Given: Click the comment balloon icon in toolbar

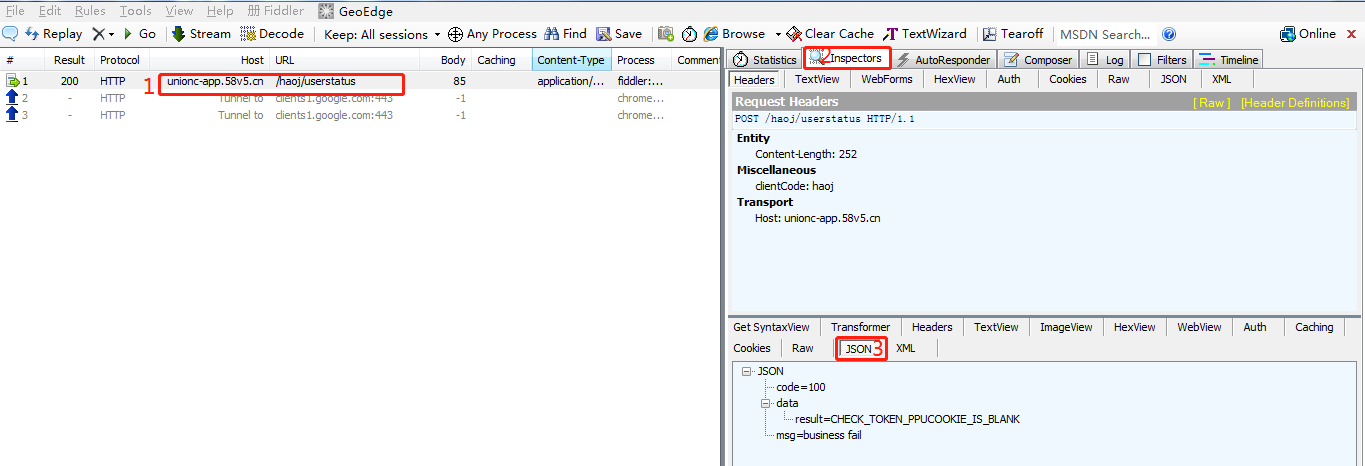Looking at the screenshot, I should 10,33.
